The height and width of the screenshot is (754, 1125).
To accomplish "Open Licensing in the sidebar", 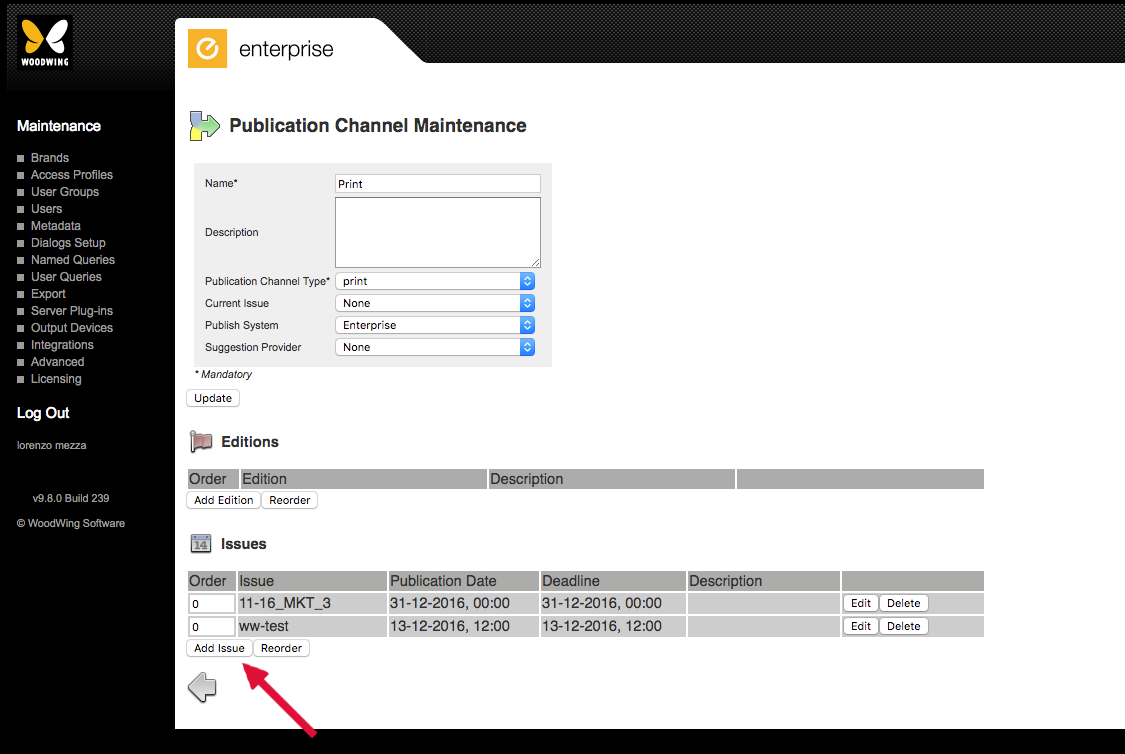I will click(56, 379).
